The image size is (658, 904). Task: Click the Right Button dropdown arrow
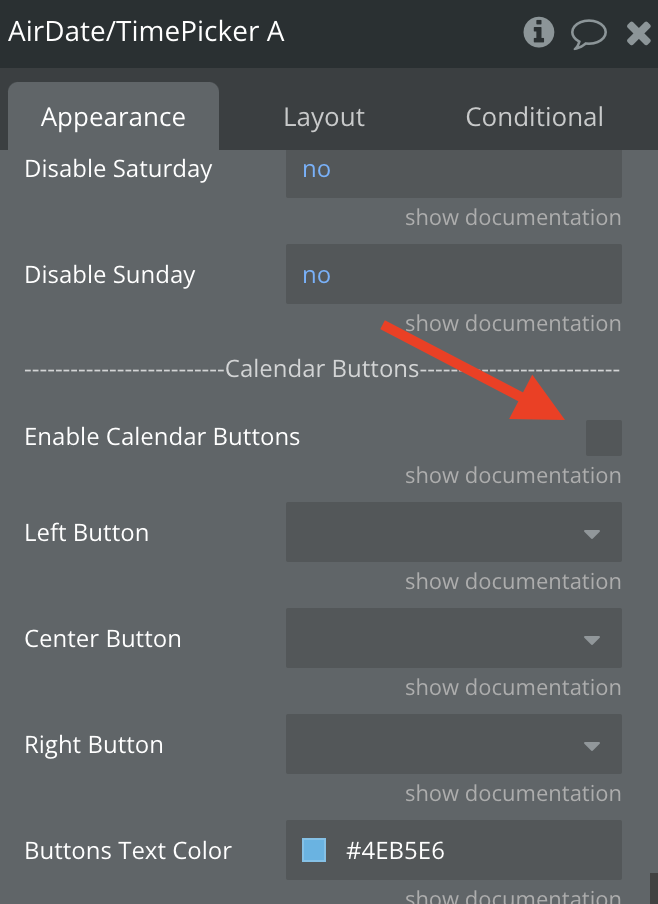click(592, 746)
